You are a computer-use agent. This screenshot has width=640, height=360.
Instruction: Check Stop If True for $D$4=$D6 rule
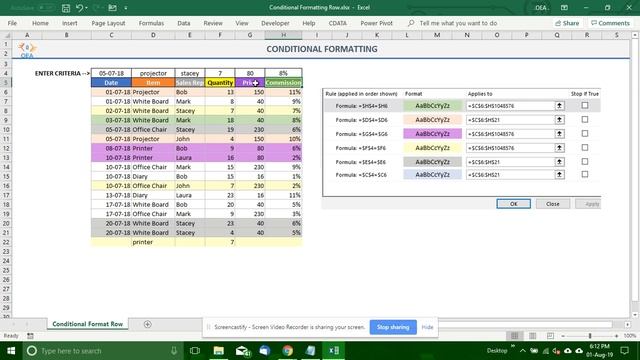click(585, 120)
